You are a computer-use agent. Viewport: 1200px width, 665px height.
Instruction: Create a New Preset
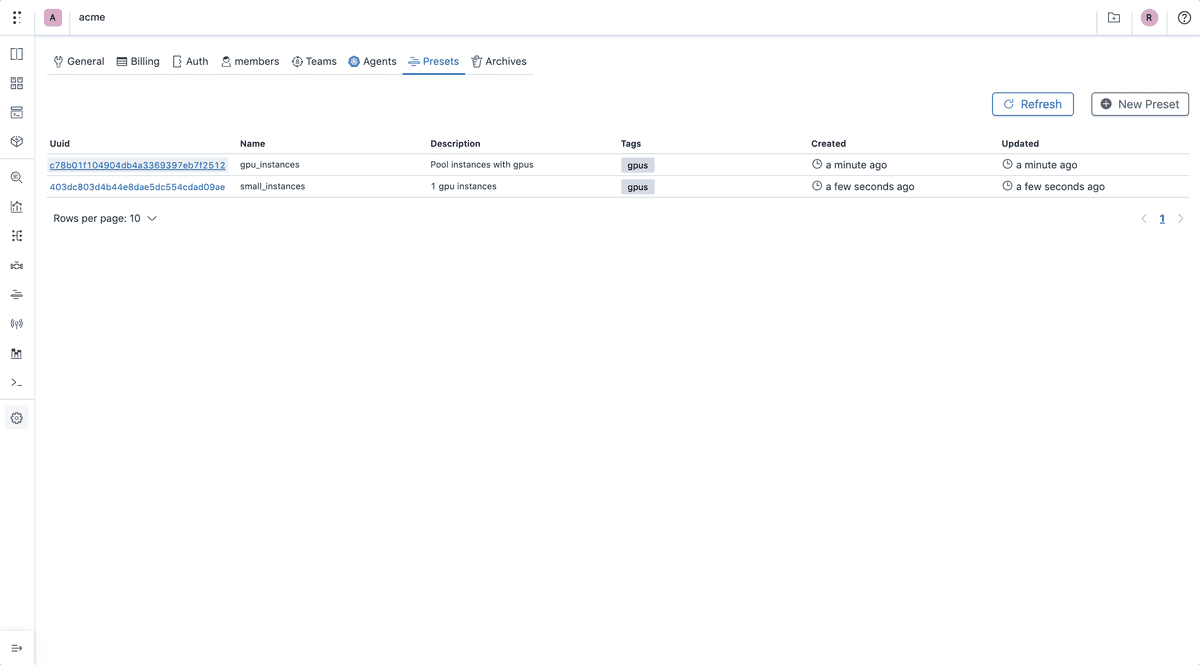click(x=1140, y=104)
